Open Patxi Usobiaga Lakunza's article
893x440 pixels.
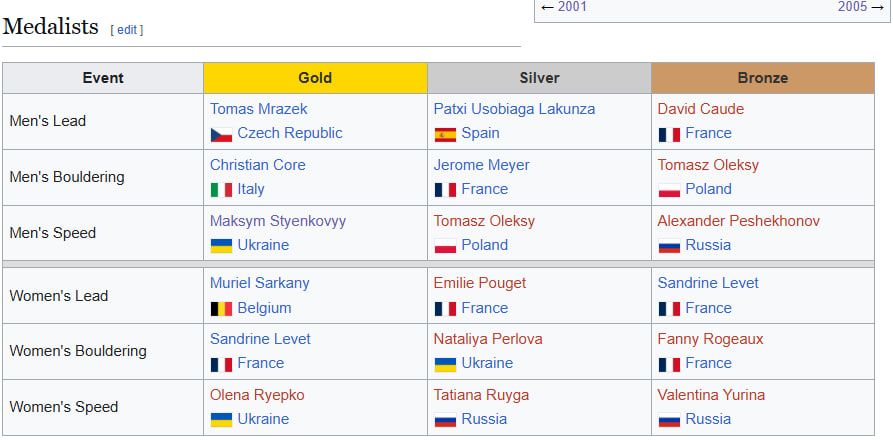tap(514, 109)
